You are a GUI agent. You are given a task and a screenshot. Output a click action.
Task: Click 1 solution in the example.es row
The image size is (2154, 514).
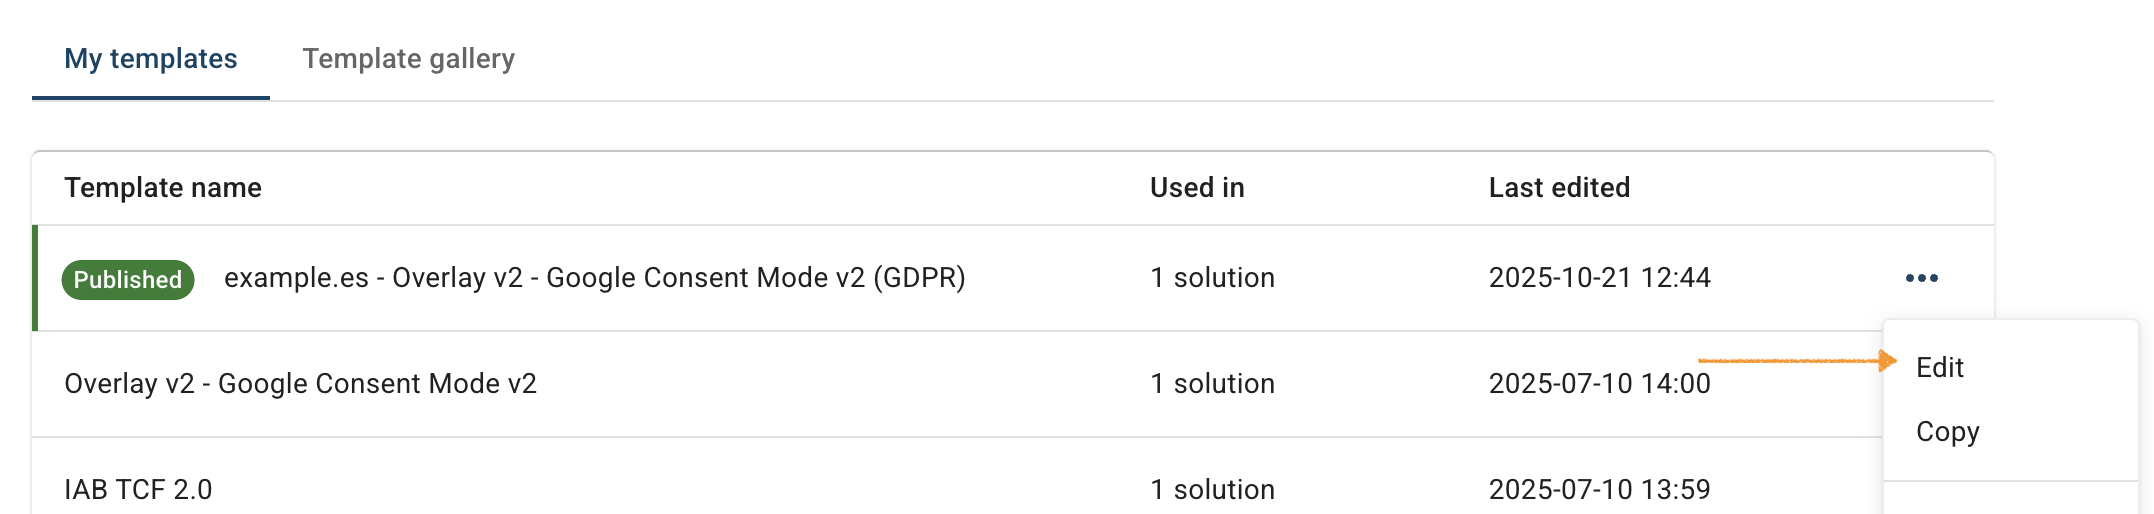pos(1212,278)
